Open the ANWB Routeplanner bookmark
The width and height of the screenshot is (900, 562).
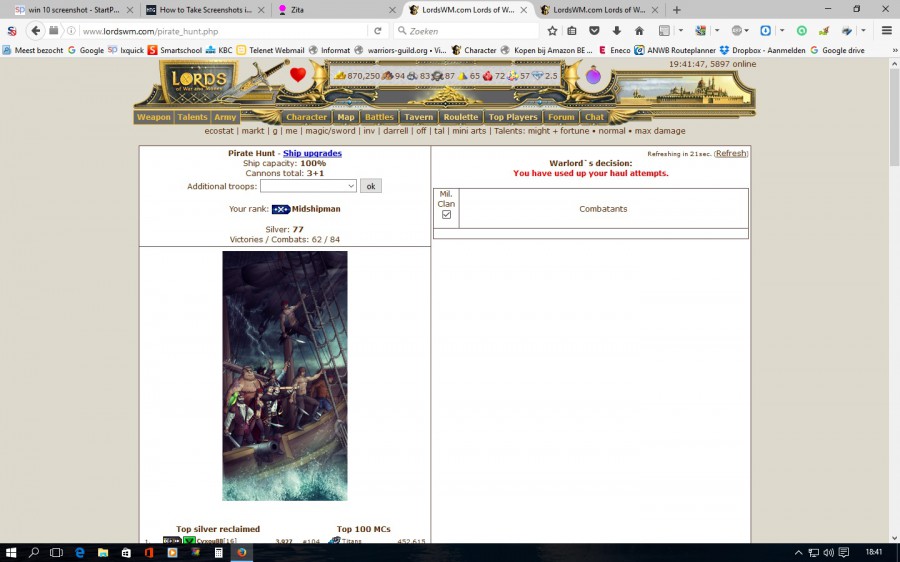point(675,51)
